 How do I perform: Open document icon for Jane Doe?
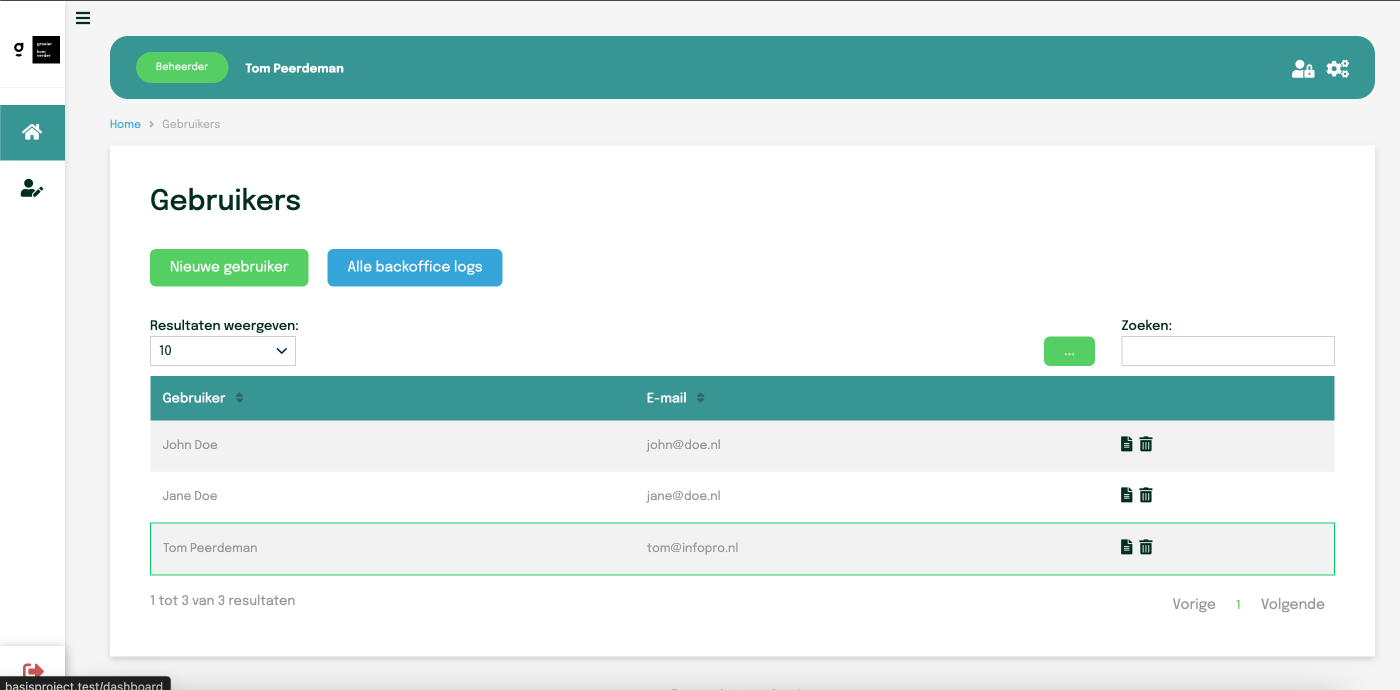1126,495
